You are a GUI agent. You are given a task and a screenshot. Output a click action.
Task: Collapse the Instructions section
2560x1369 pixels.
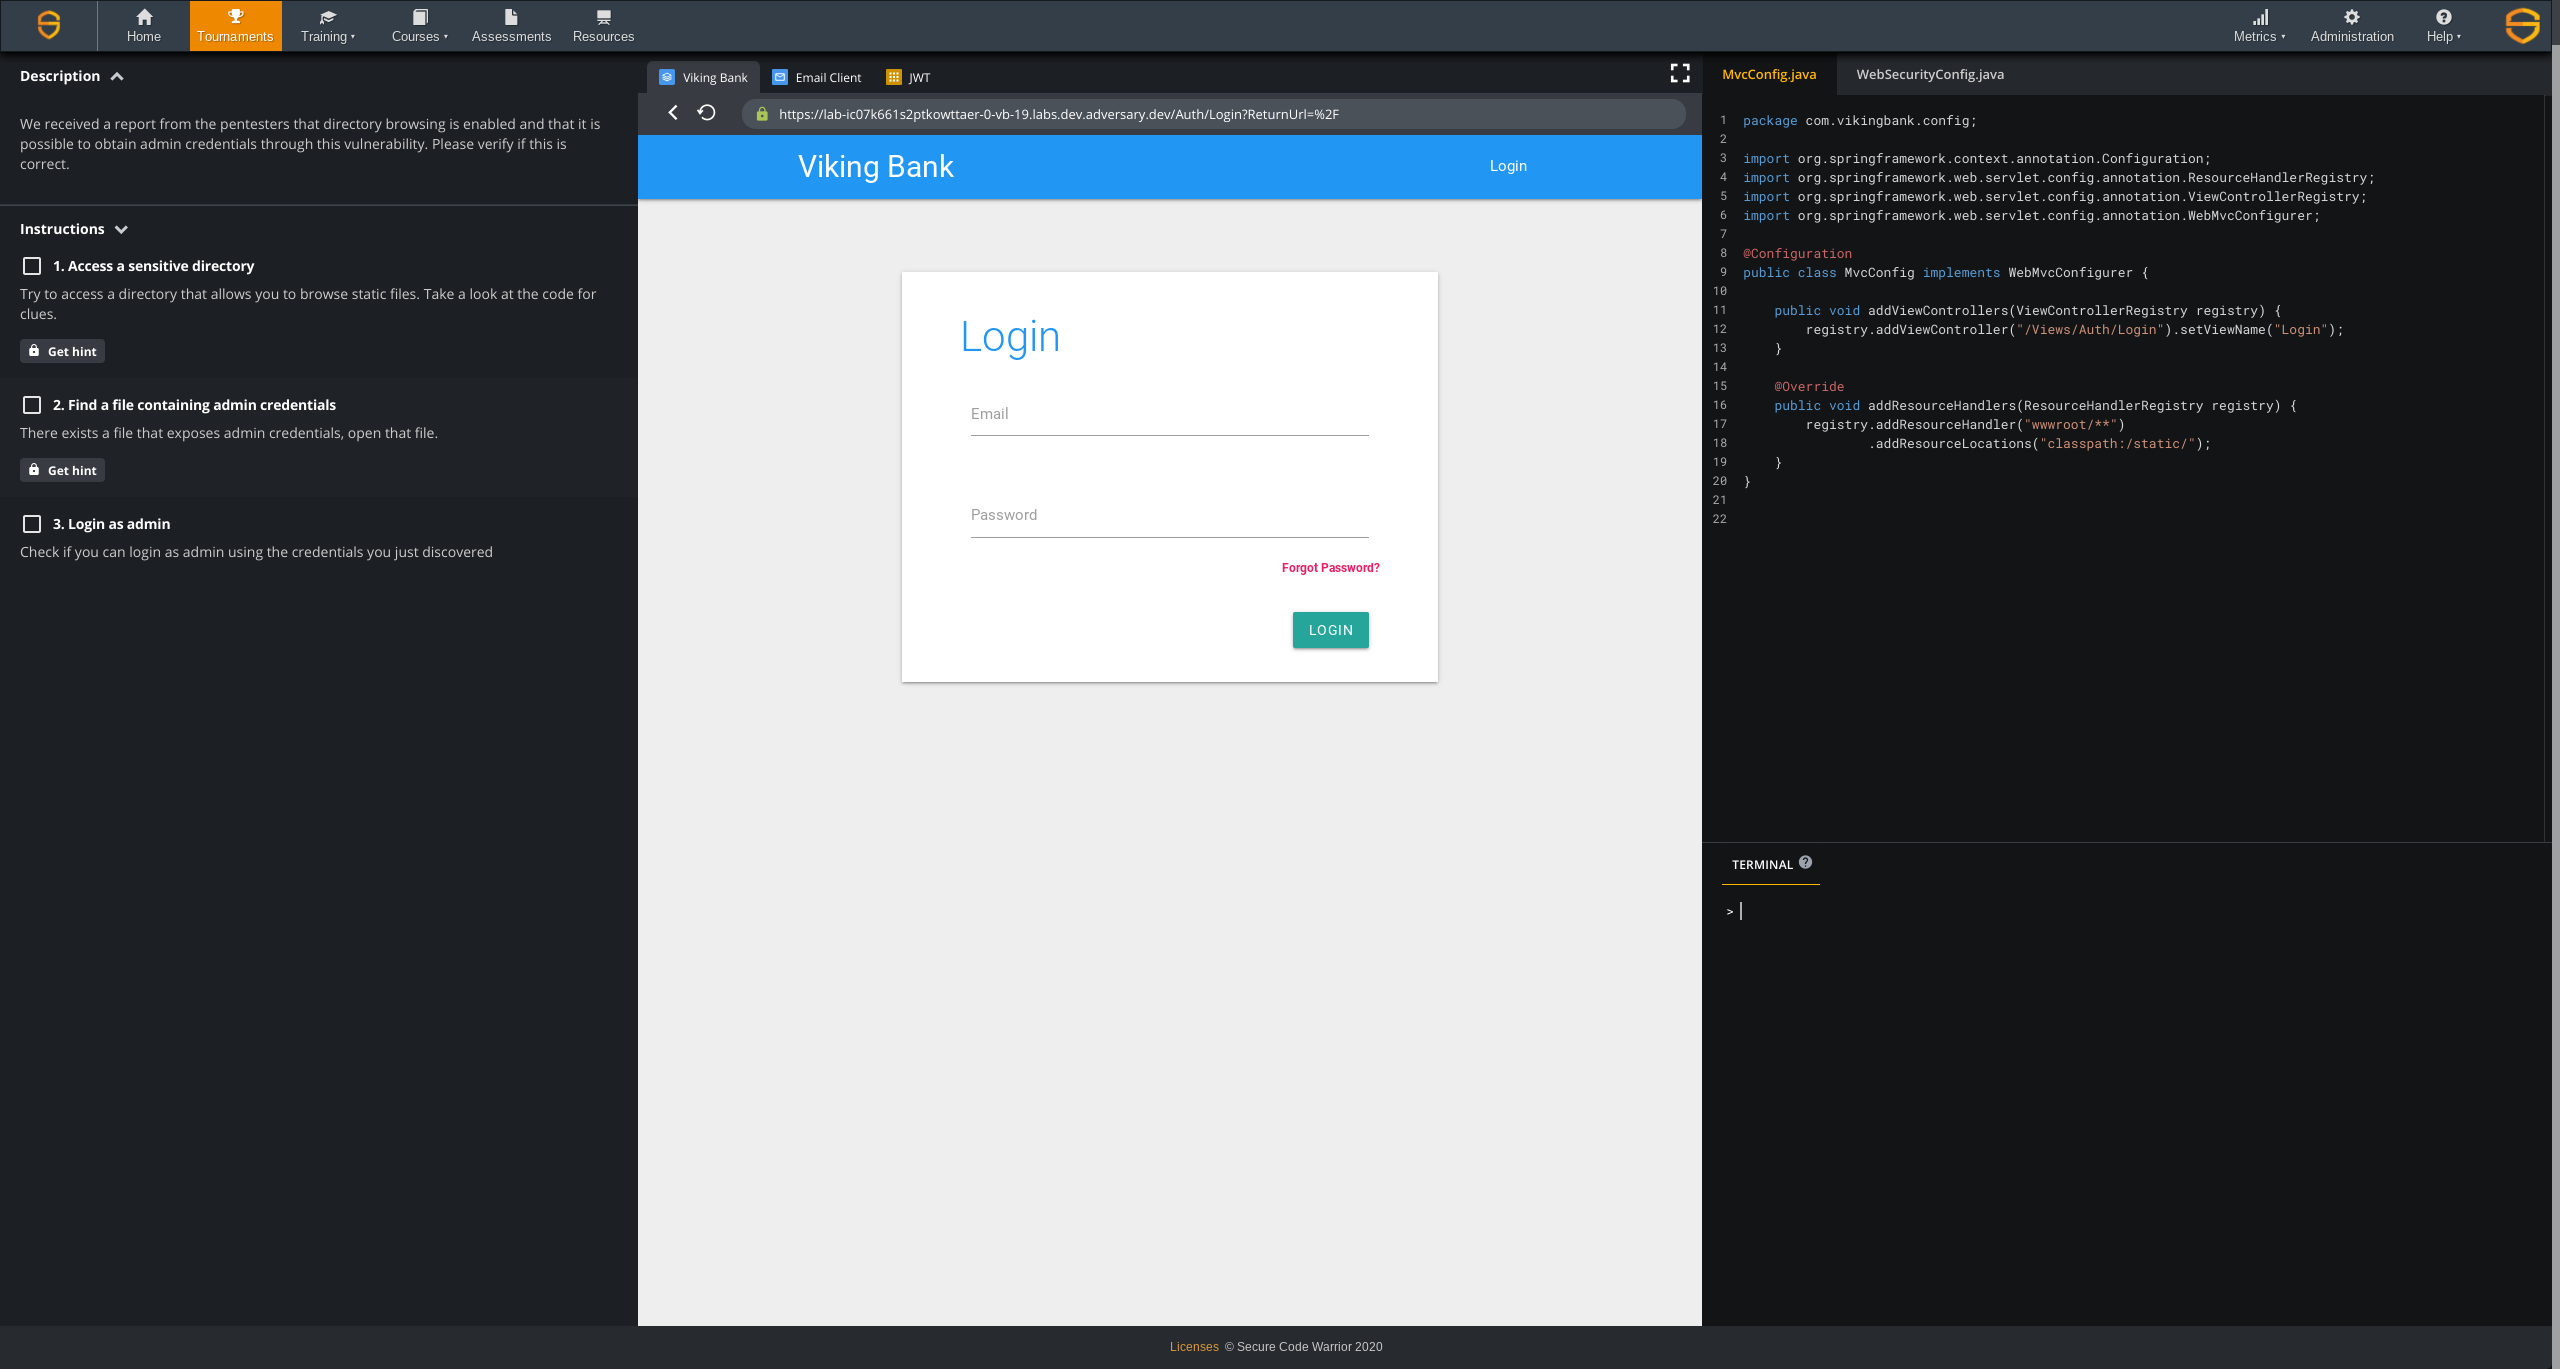121,229
